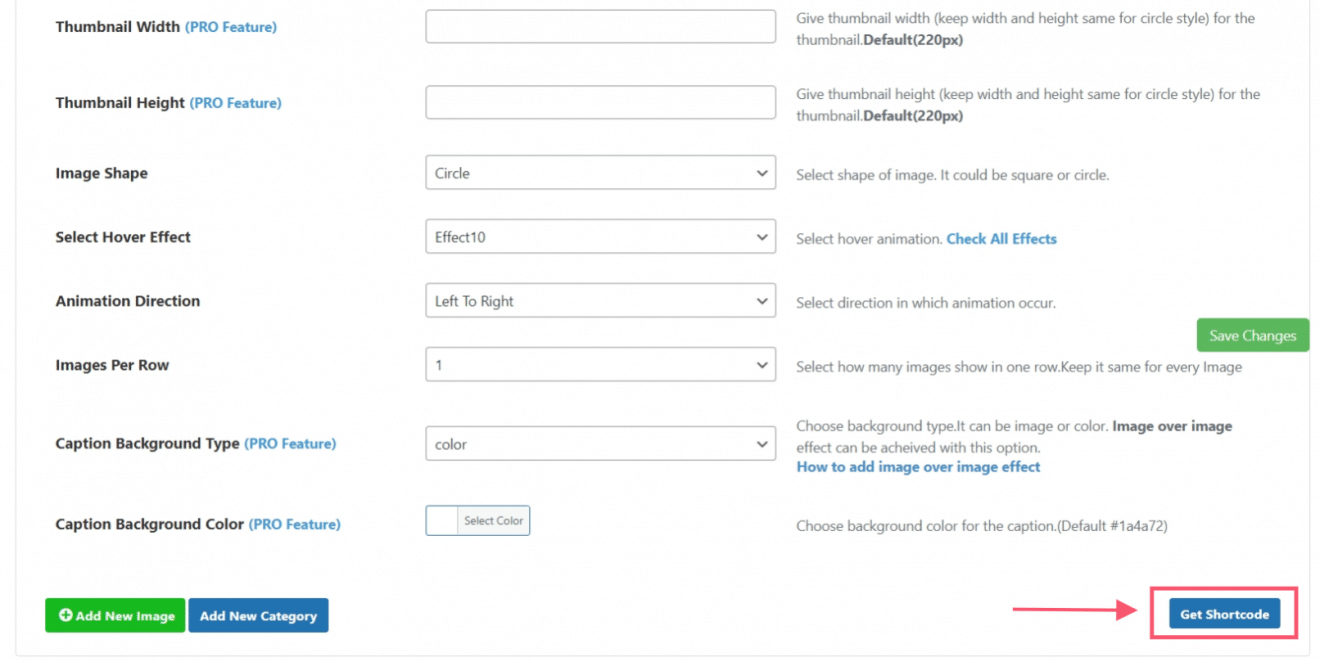Click the Save Changes button
This screenshot has width=1320, height=662.
(1252, 335)
